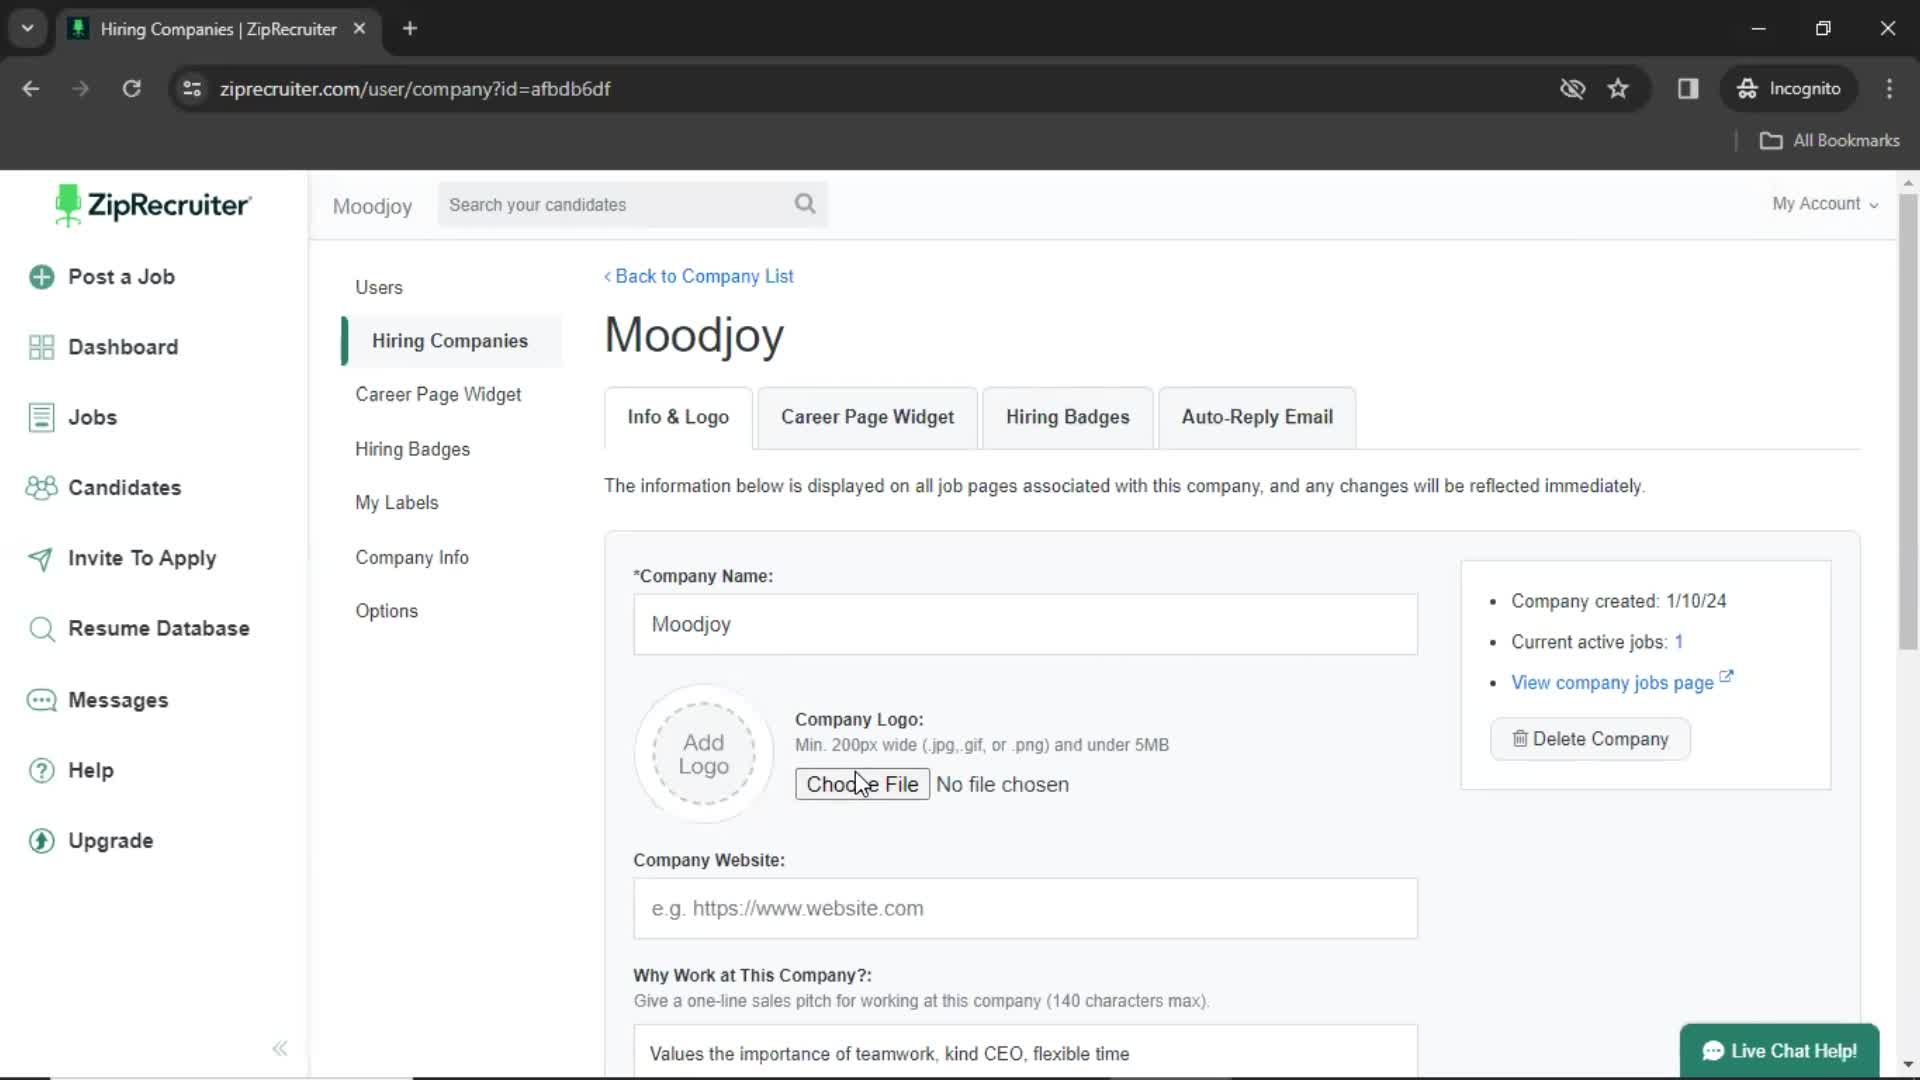Select the Hiring Companies menu item

click(450, 340)
